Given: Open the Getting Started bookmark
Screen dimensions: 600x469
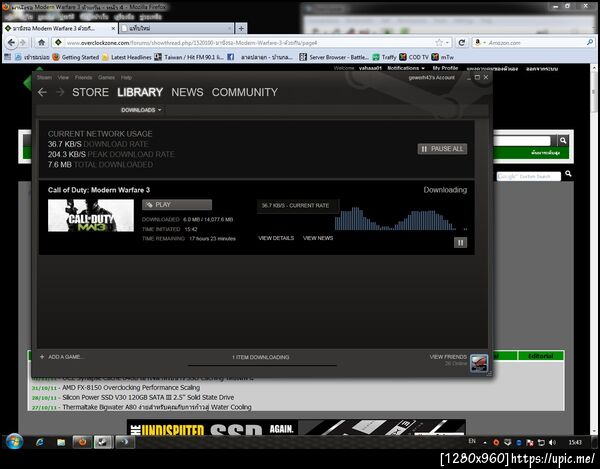Looking at the screenshot, I should coord(75,57).
